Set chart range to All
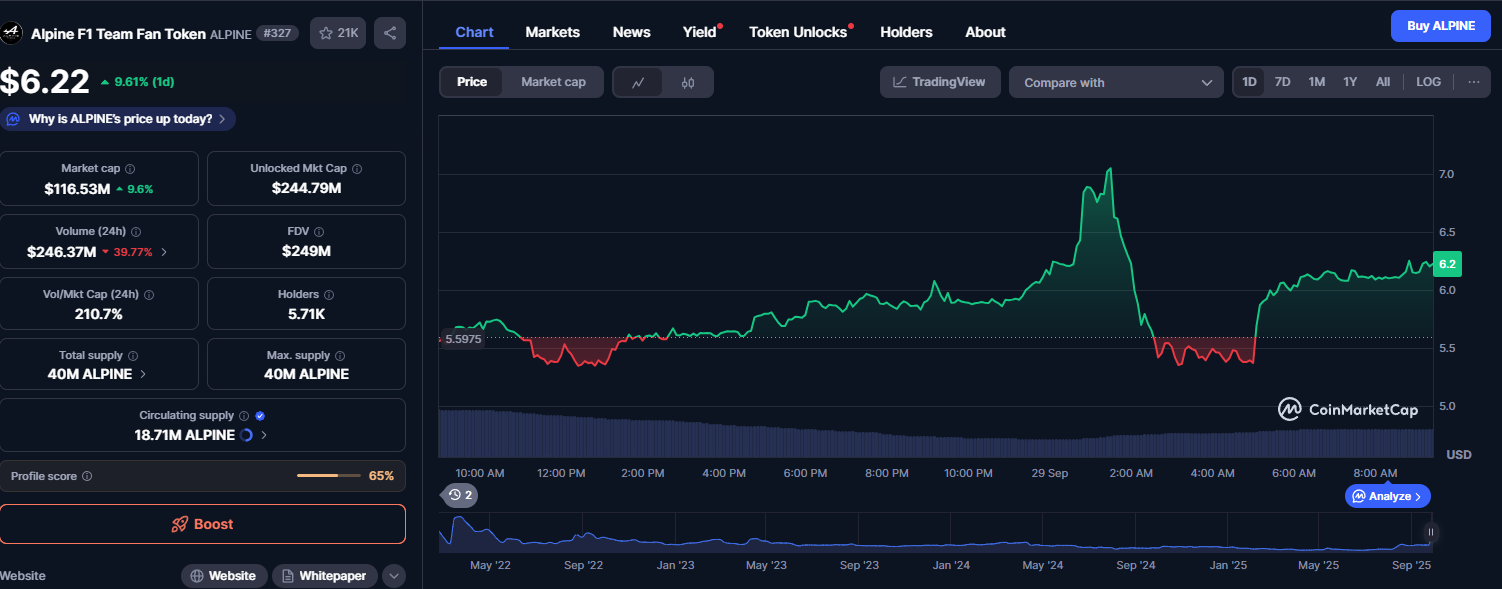This screenshot has width=1502, height=589. click(1383, 82)
